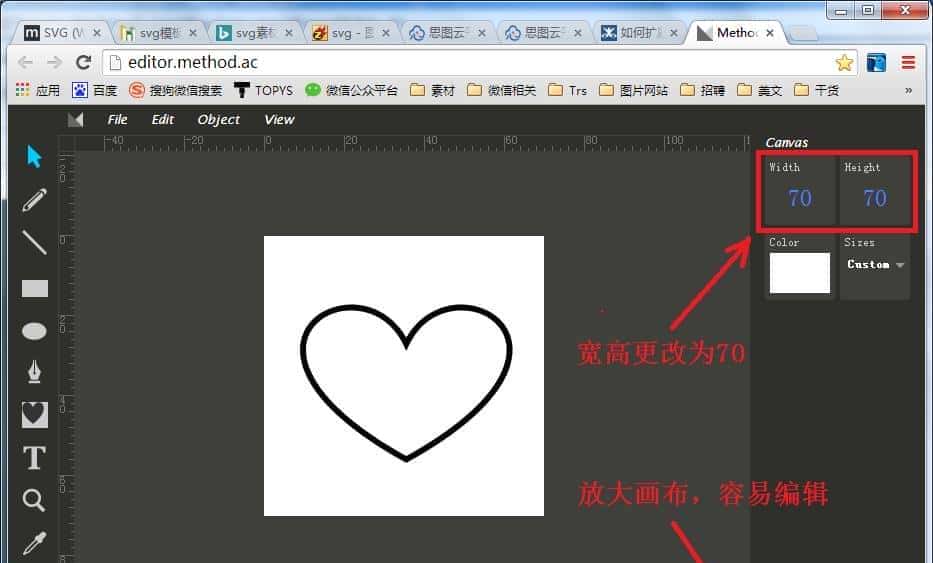Open the File menu
The height and width of the screenshot is (563, 933).
[117, 120]
